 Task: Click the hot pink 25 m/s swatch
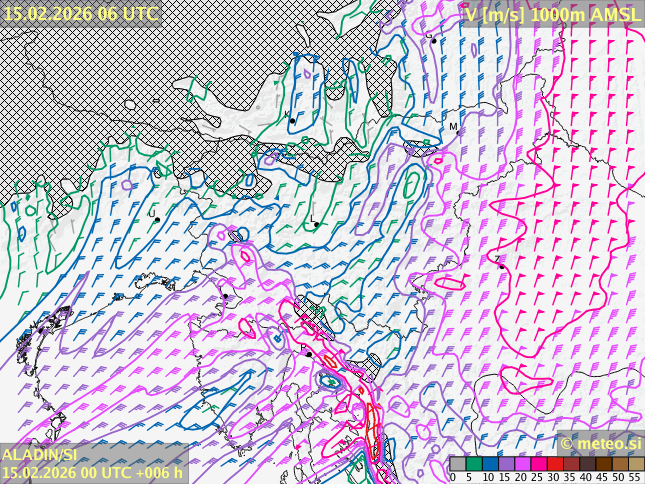(x=538, y=463)
